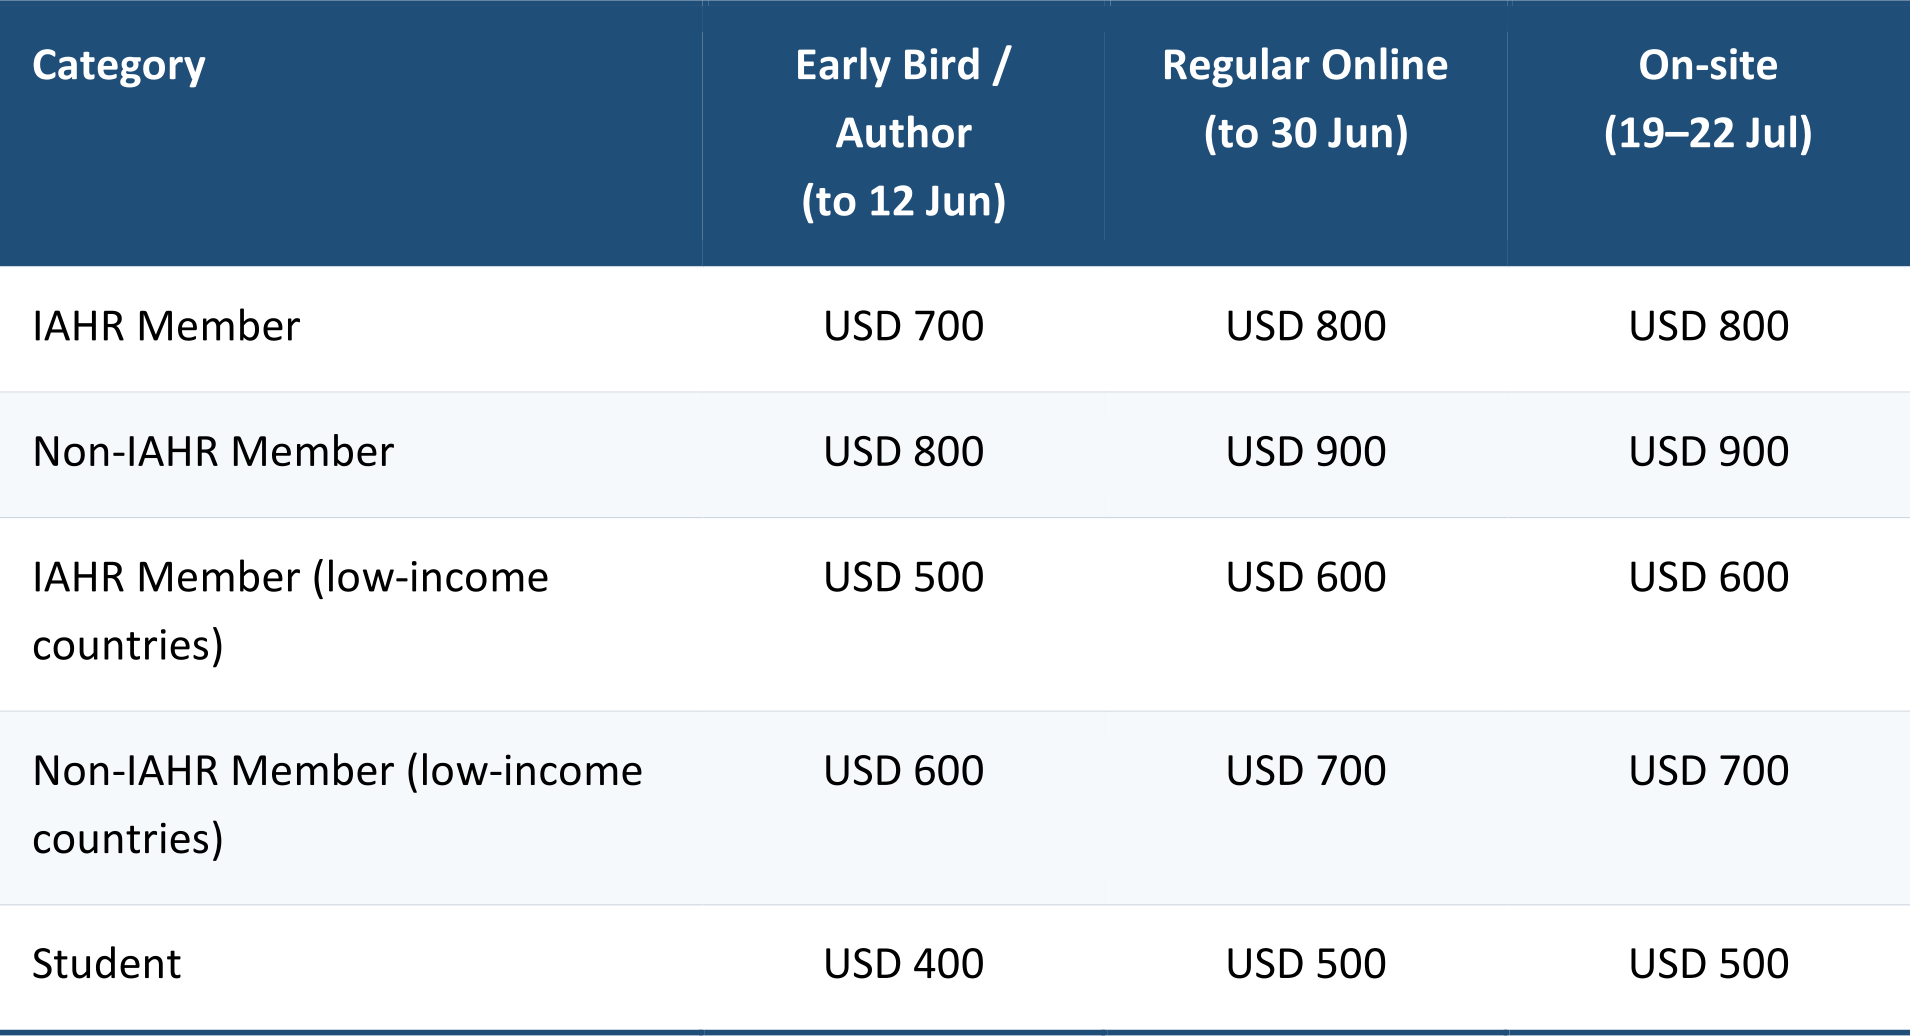Click Non-IAHR low-income regular online USD 700

(x=1306, y=771)
